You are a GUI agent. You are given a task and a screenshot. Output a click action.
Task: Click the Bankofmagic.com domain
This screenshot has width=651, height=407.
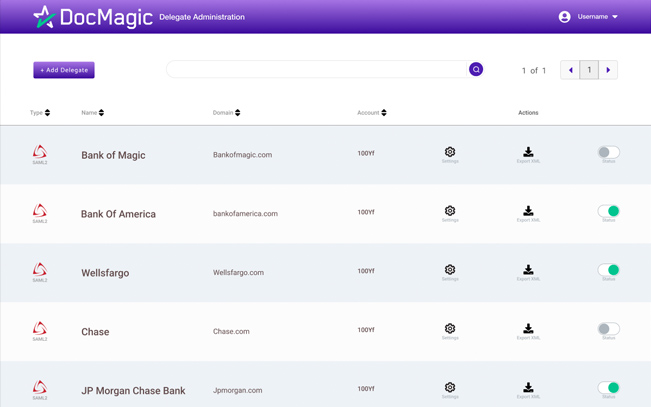[x=242, y=155]
